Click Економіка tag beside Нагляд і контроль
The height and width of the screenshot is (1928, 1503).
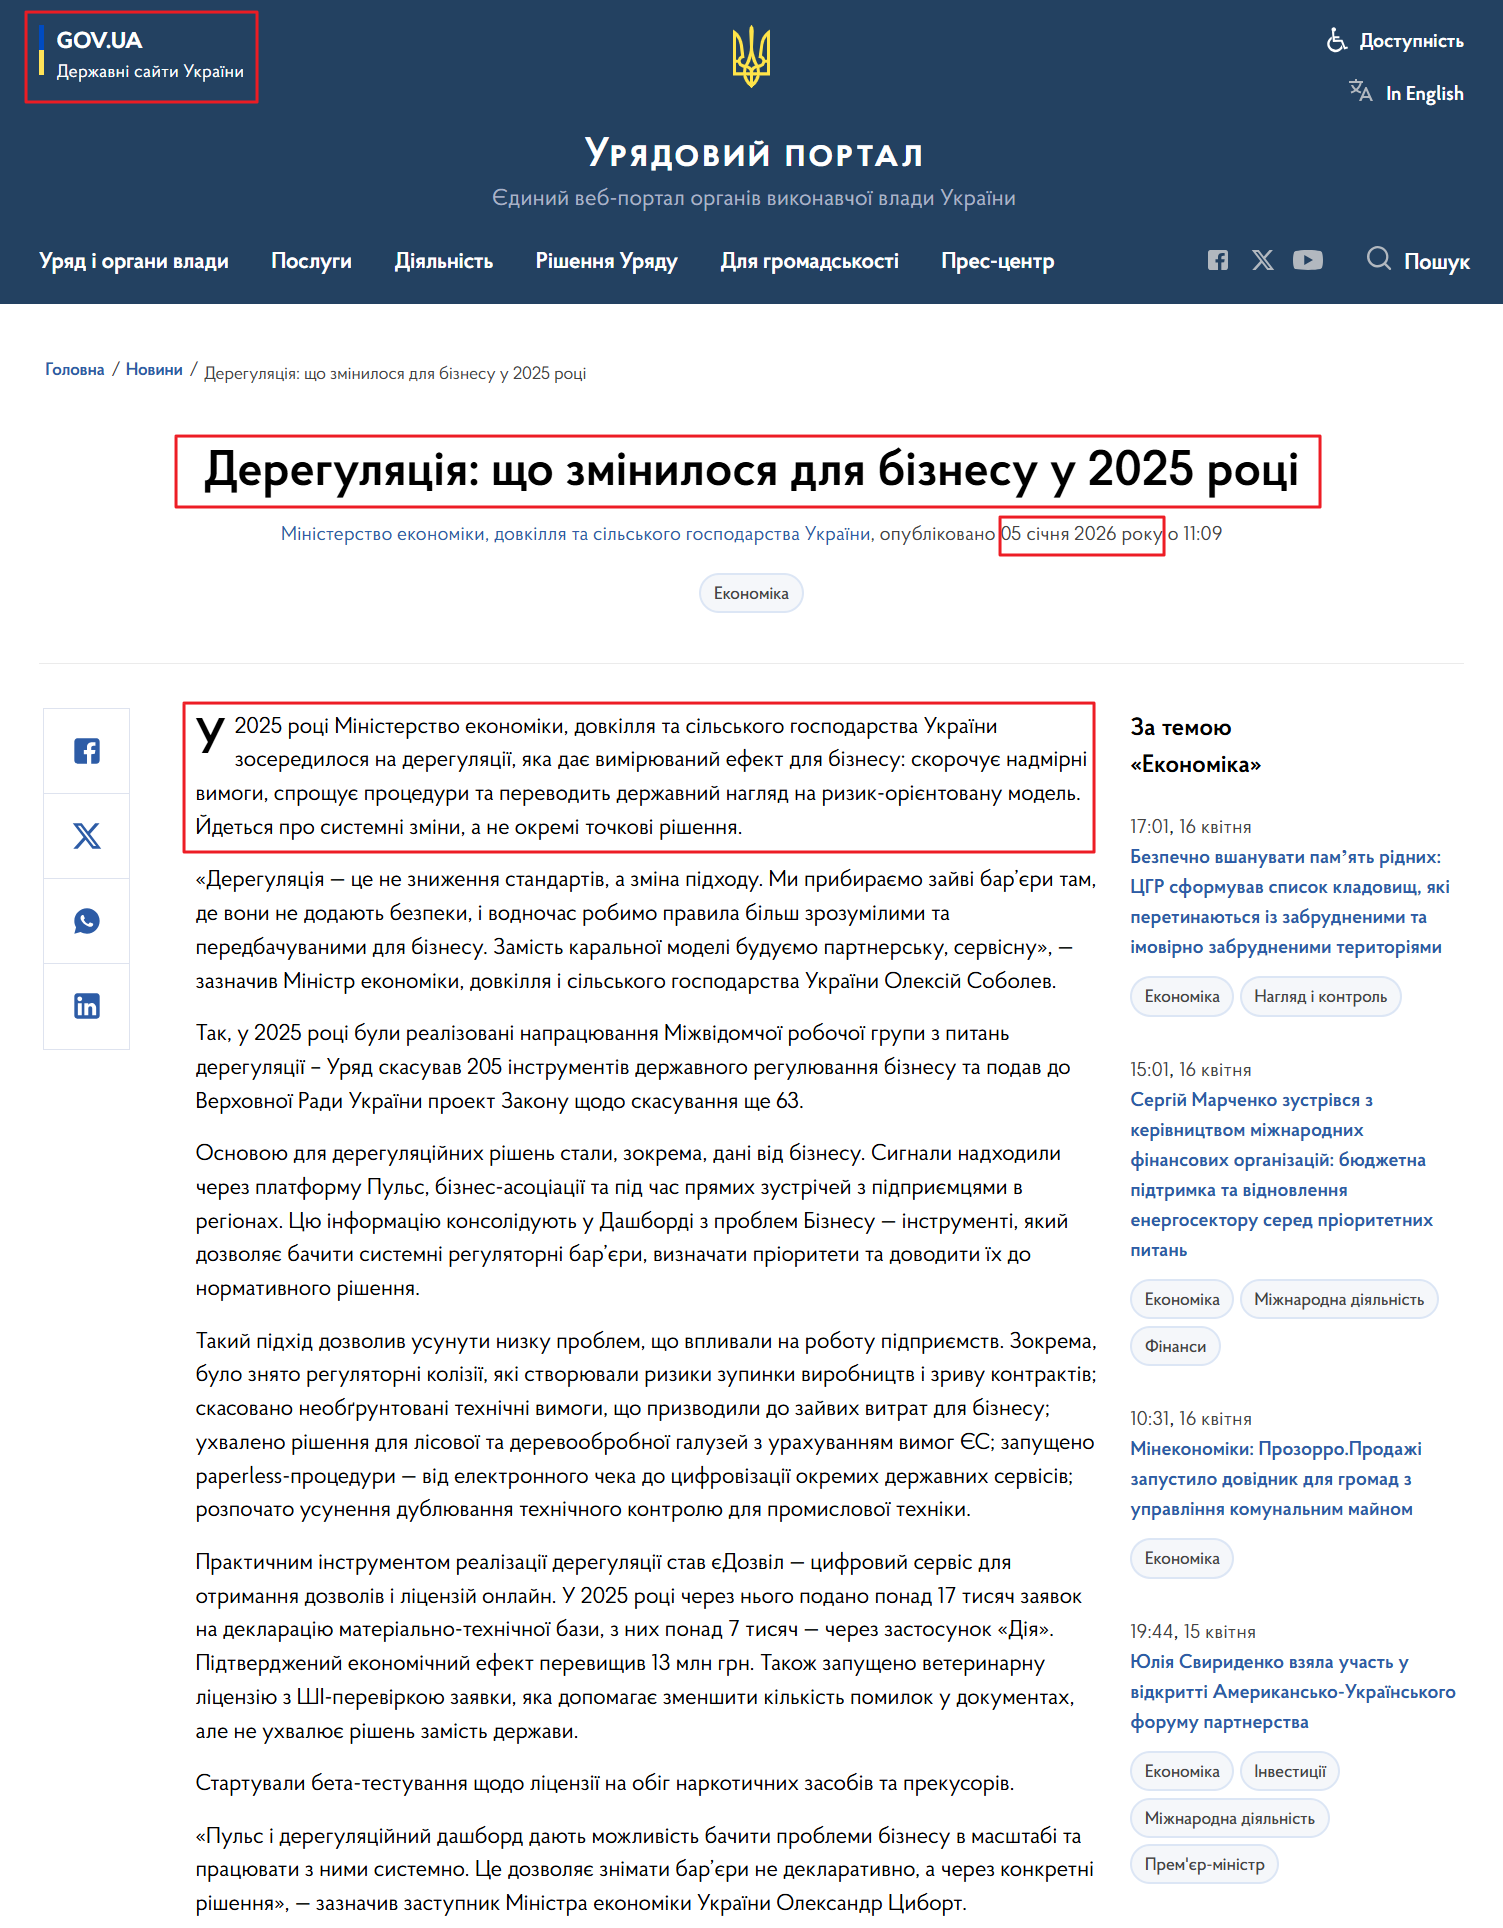point(1182,997)
